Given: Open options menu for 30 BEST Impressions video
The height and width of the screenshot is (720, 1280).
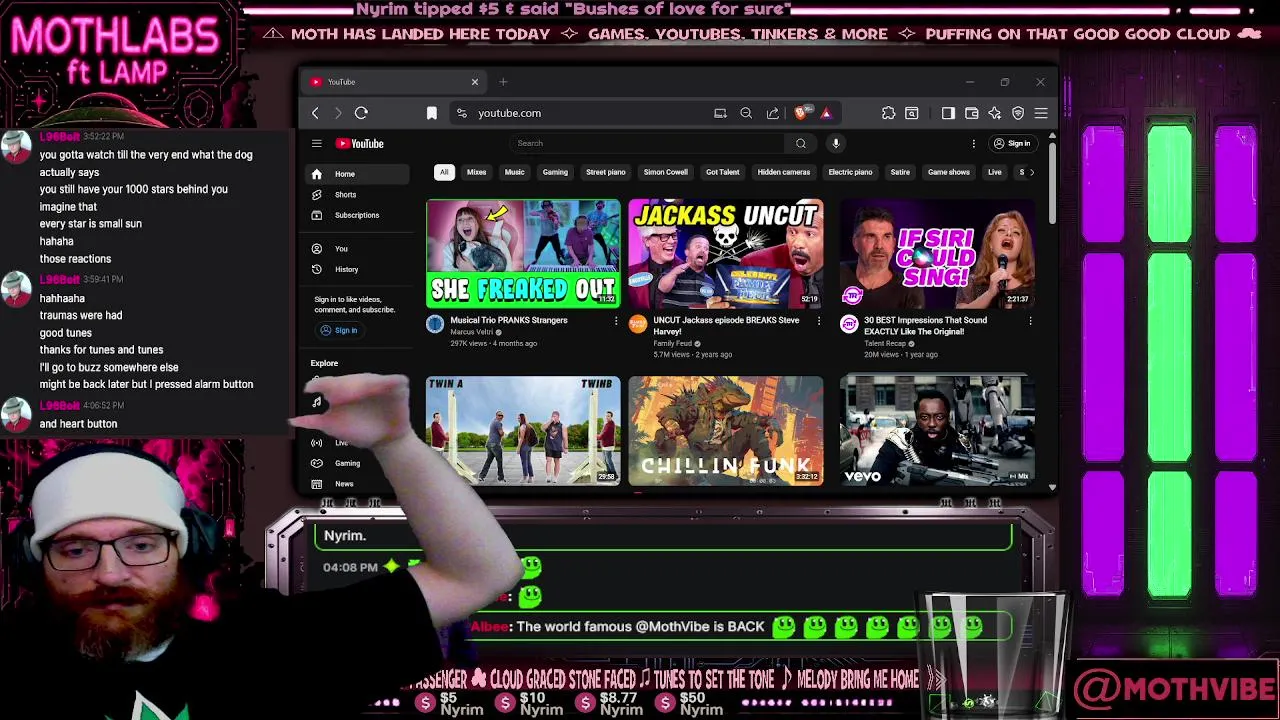Looking at the screenshot, I should [1030, 321].
